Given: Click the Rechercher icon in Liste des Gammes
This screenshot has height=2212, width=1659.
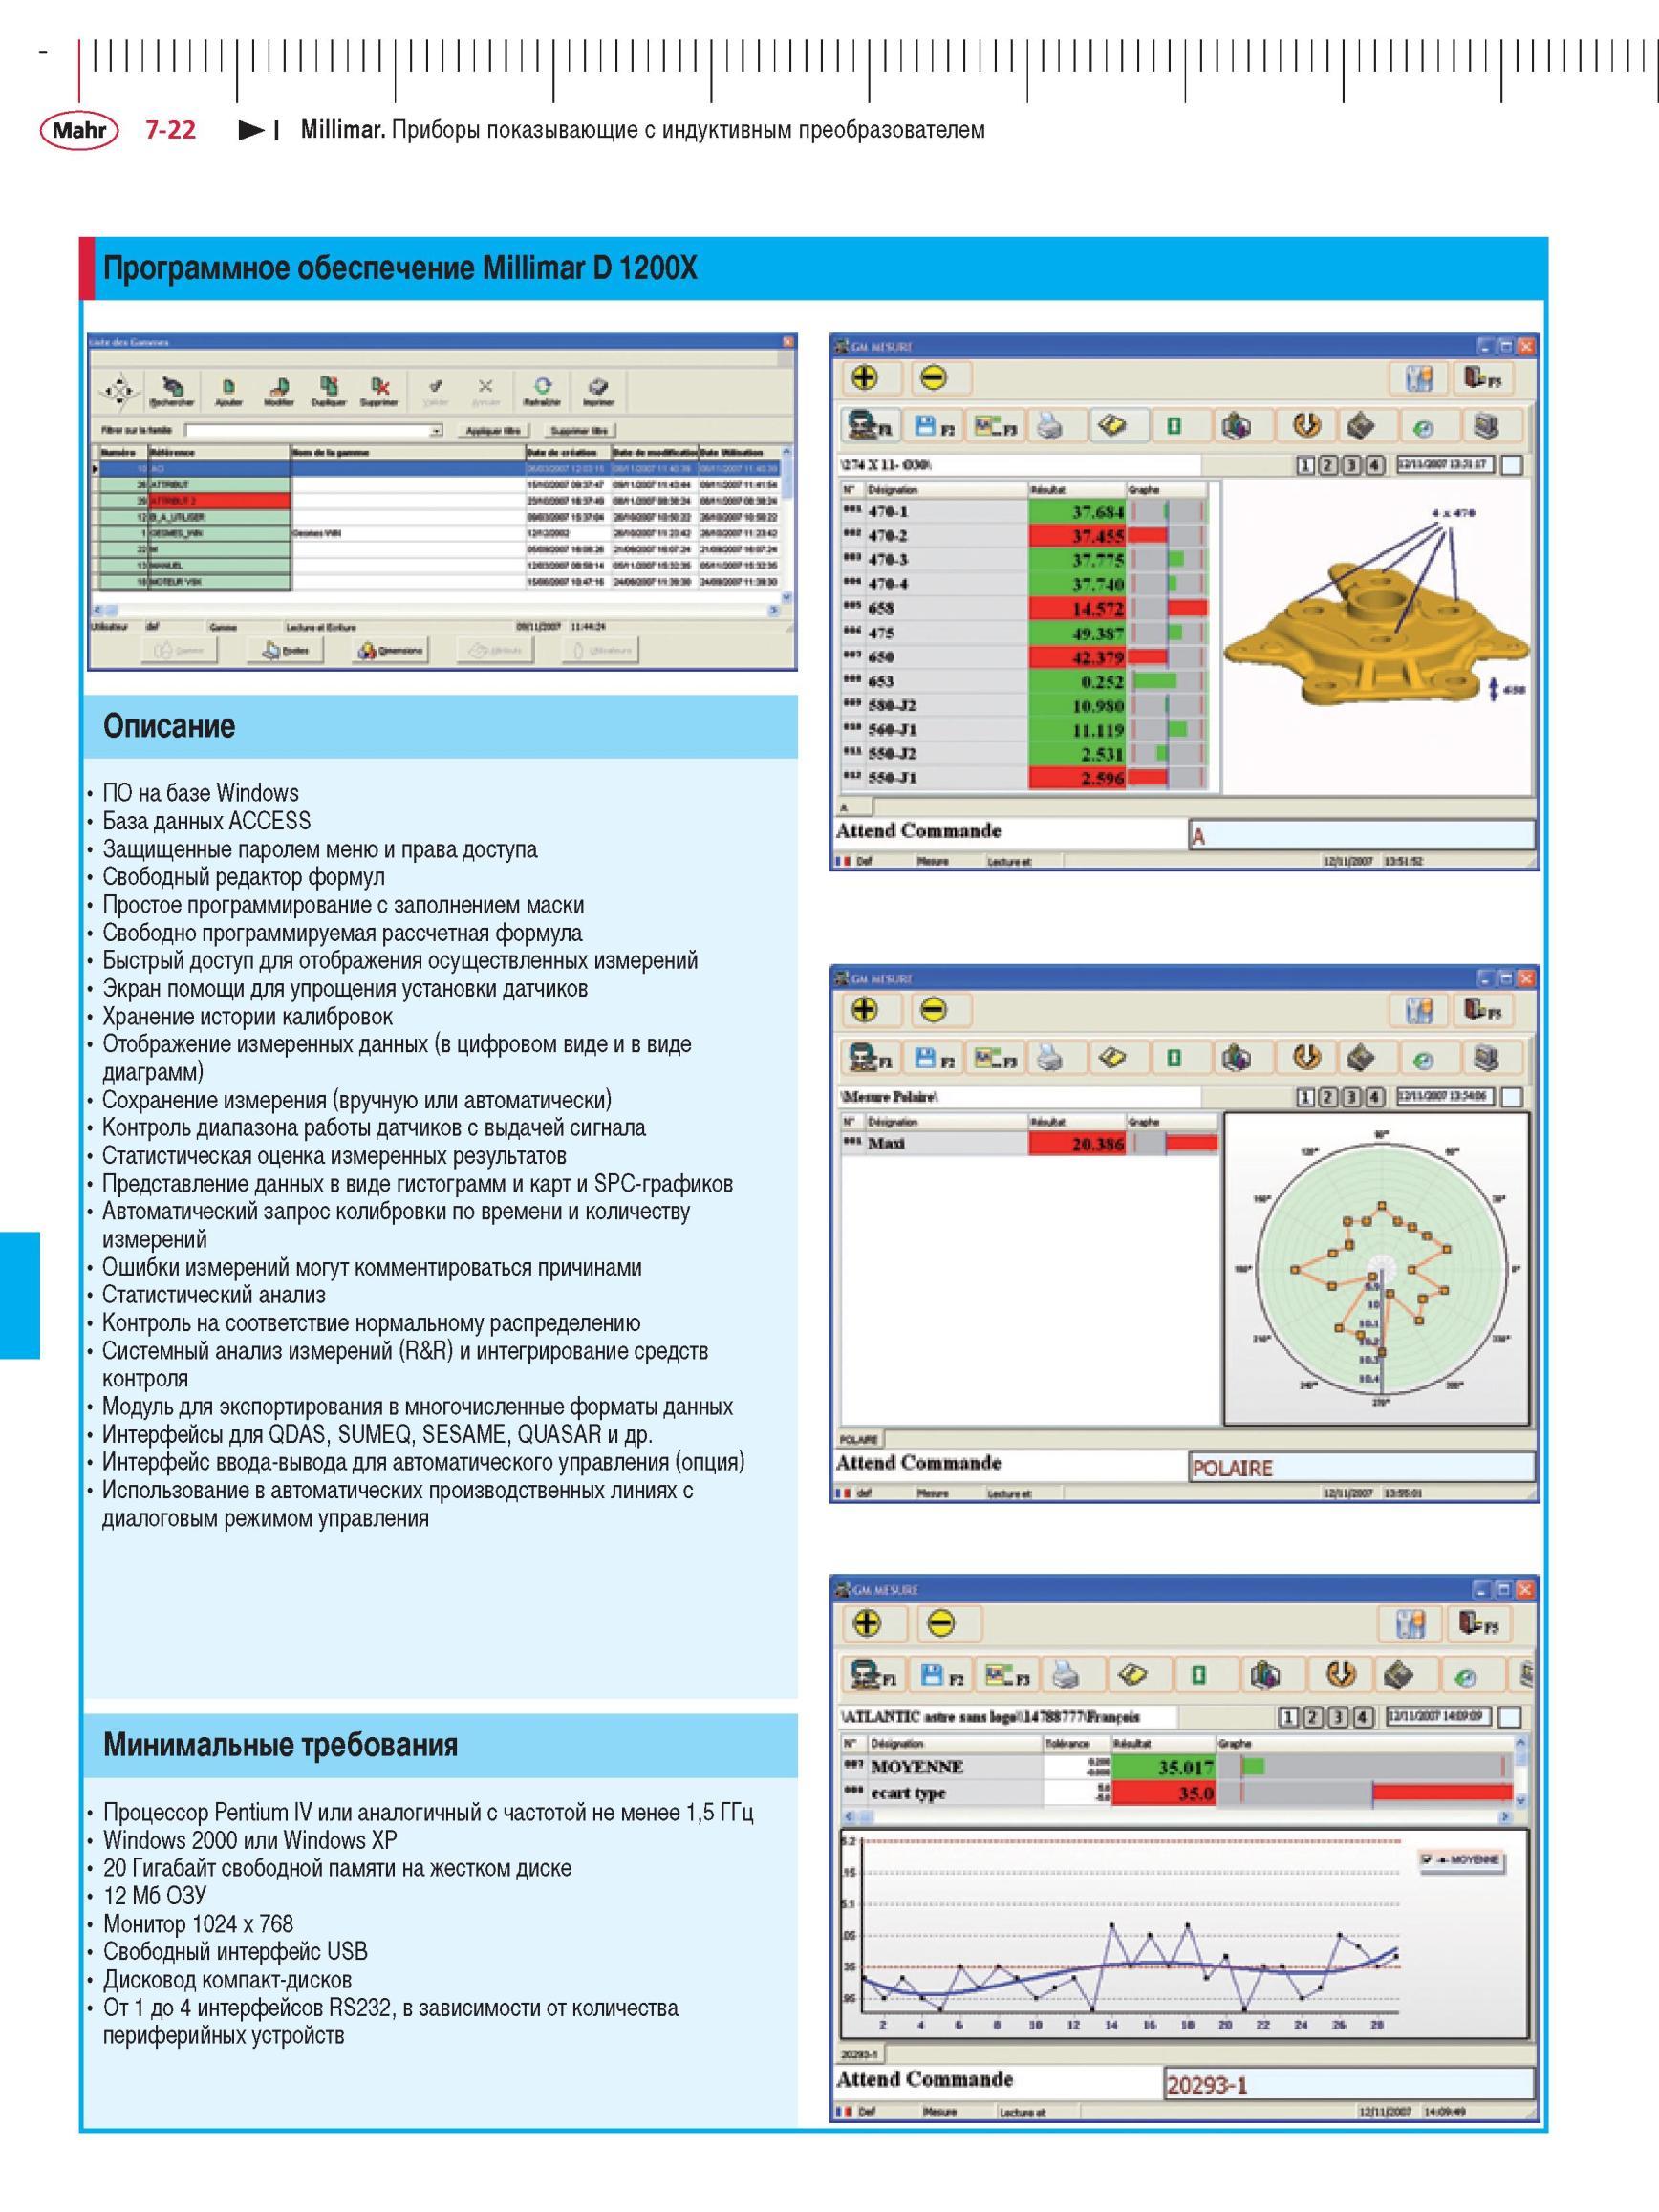Looking at the screenshot, I should (171, 389).
